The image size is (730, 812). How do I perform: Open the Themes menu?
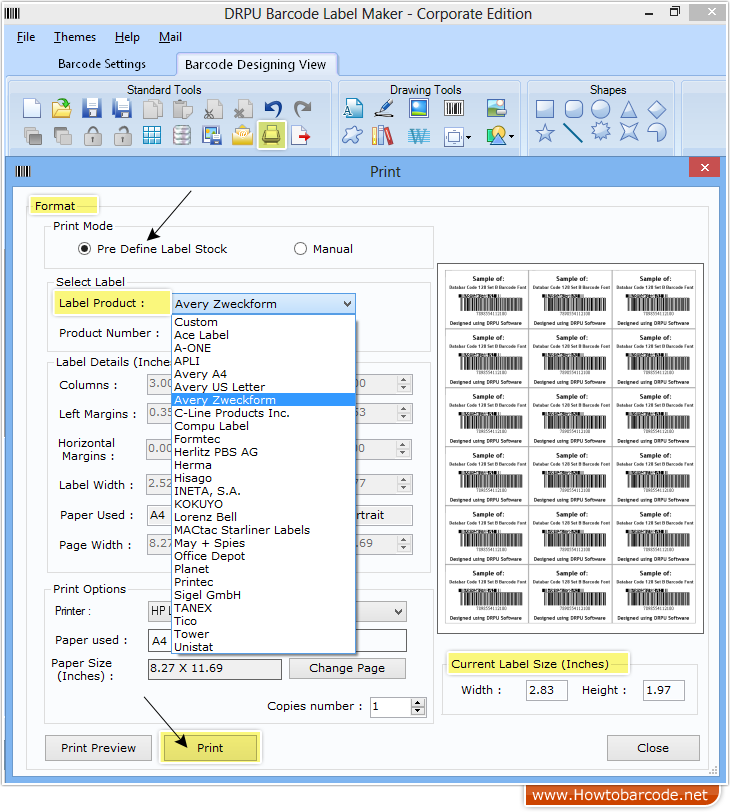75,37
